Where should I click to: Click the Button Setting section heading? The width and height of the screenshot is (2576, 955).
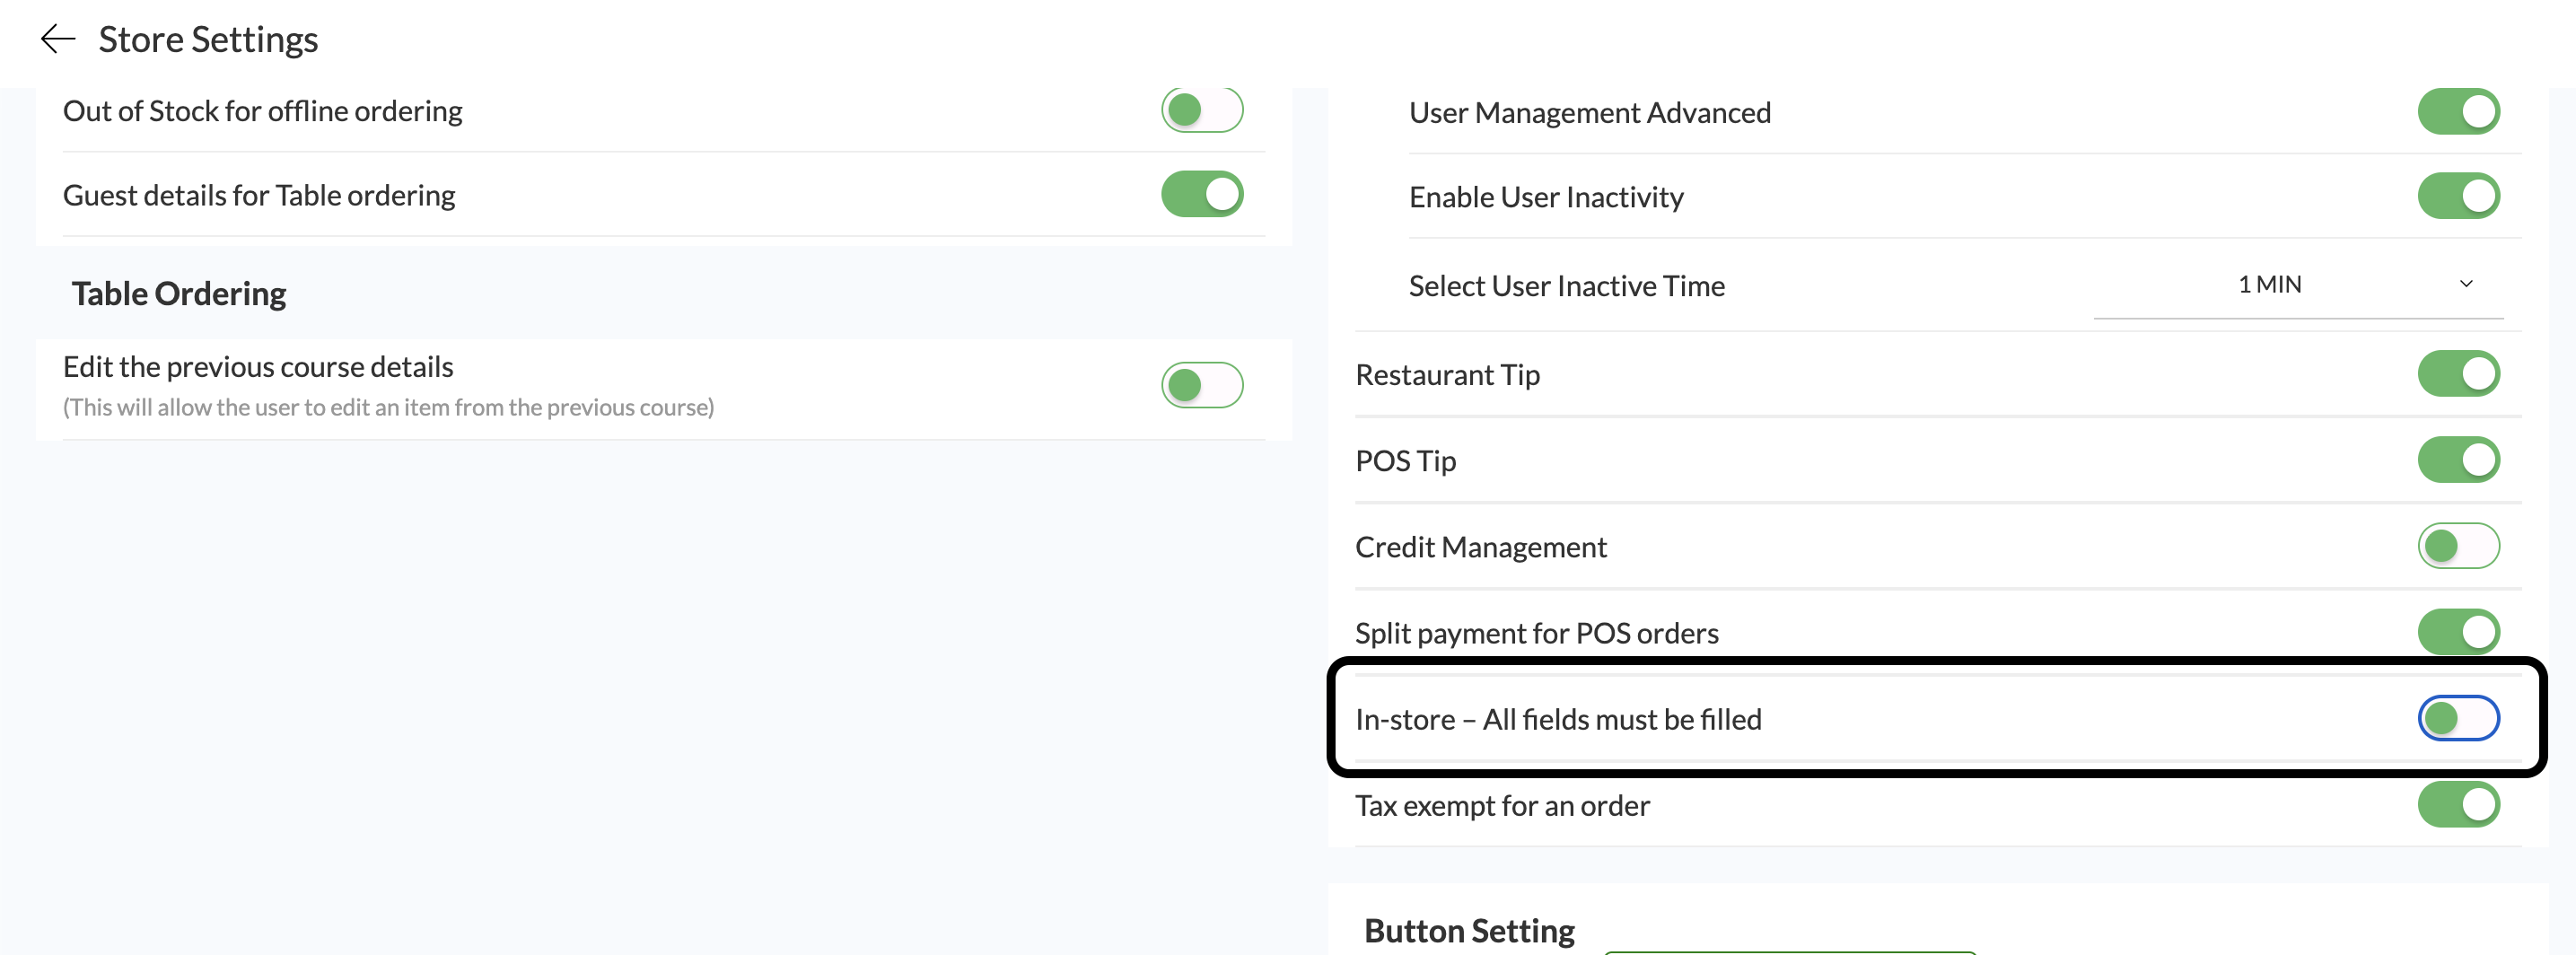[x=1468, y=931]
